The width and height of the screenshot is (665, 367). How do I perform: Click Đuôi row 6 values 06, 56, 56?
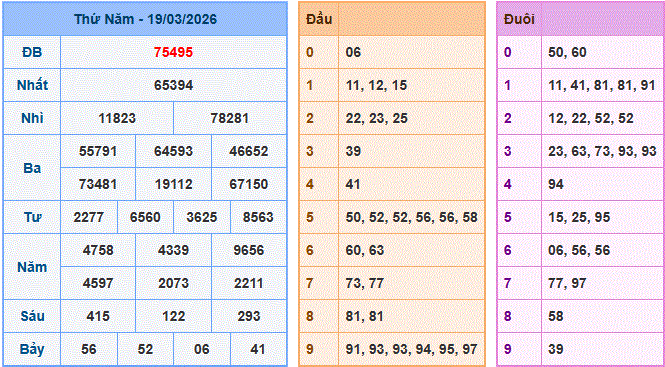pos(579,250)
